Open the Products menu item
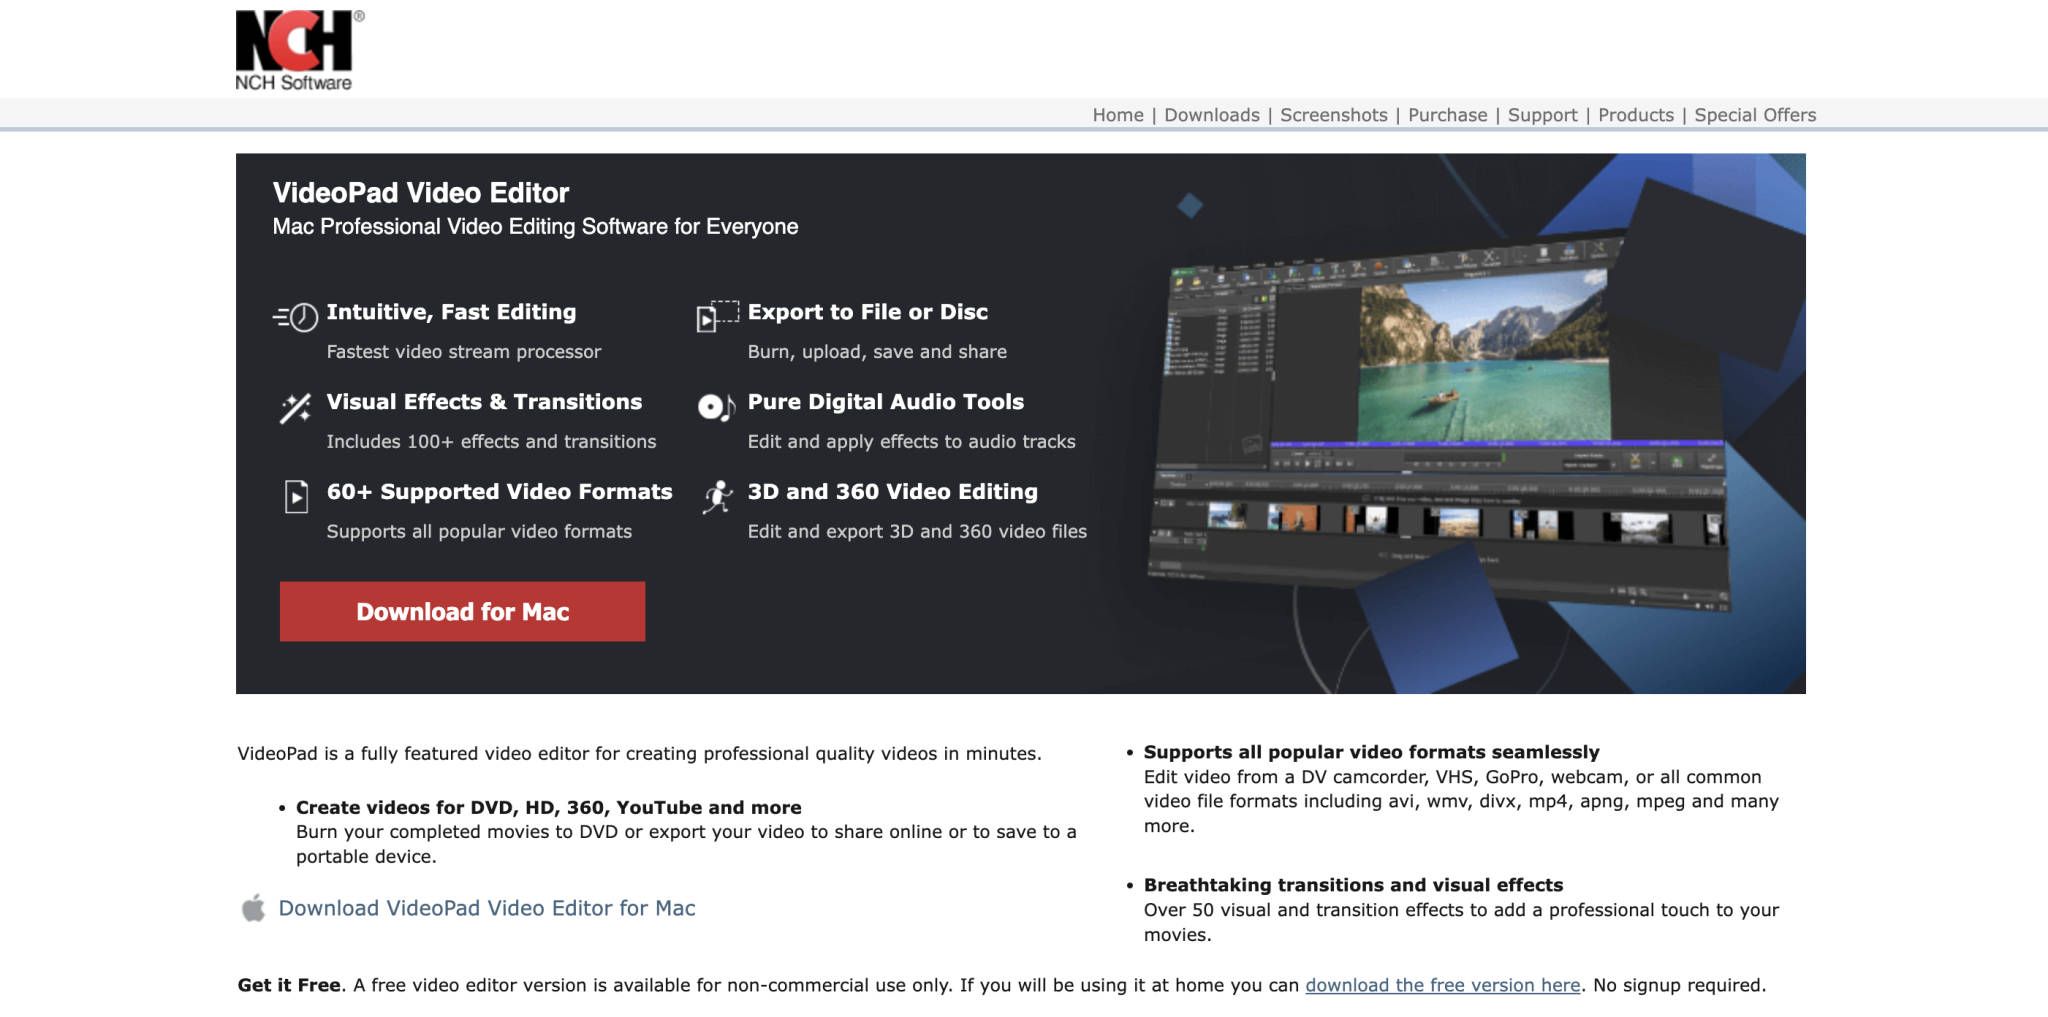Viewport: 2048px width, 1017px height. [1635, 115]
